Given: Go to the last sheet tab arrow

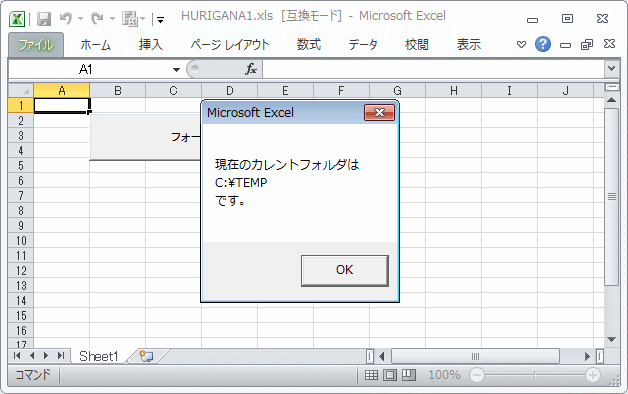Looking at the screenshot, I should 60,356.
